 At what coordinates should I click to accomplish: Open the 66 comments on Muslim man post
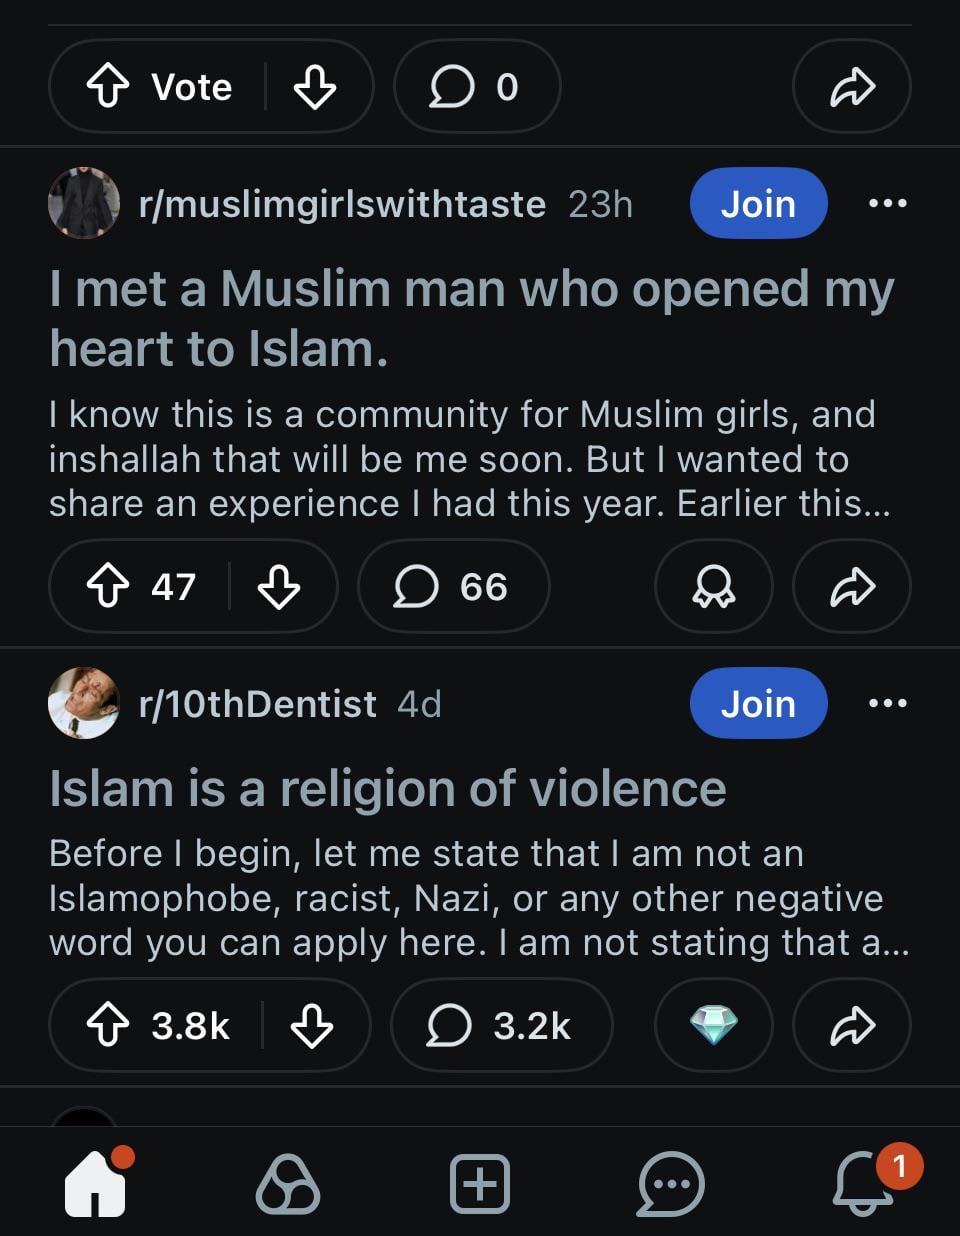pos(453,586)
